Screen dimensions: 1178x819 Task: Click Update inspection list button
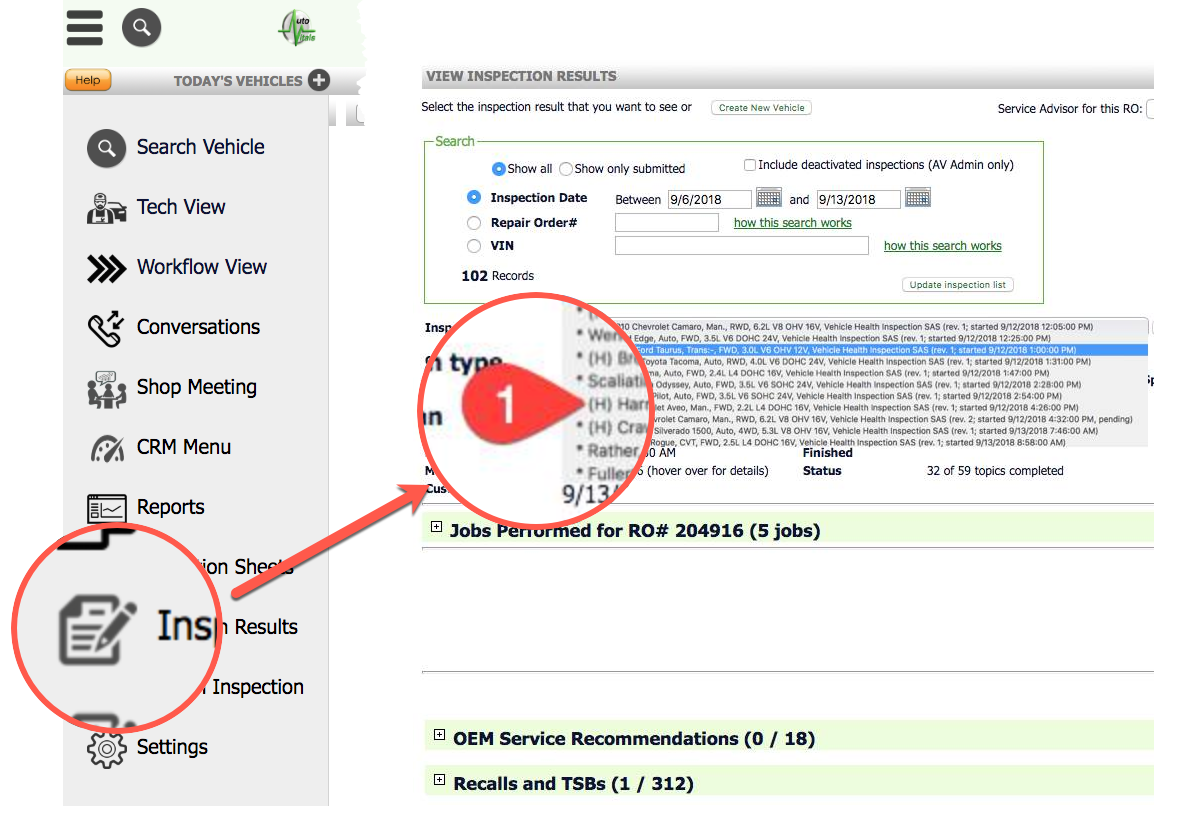coord(957,285)
